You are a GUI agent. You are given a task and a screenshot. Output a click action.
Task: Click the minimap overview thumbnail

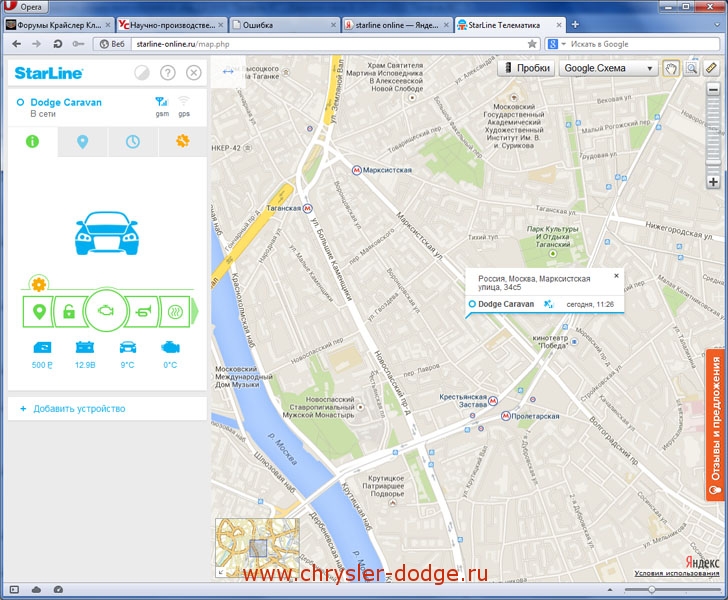click(258, 547)
